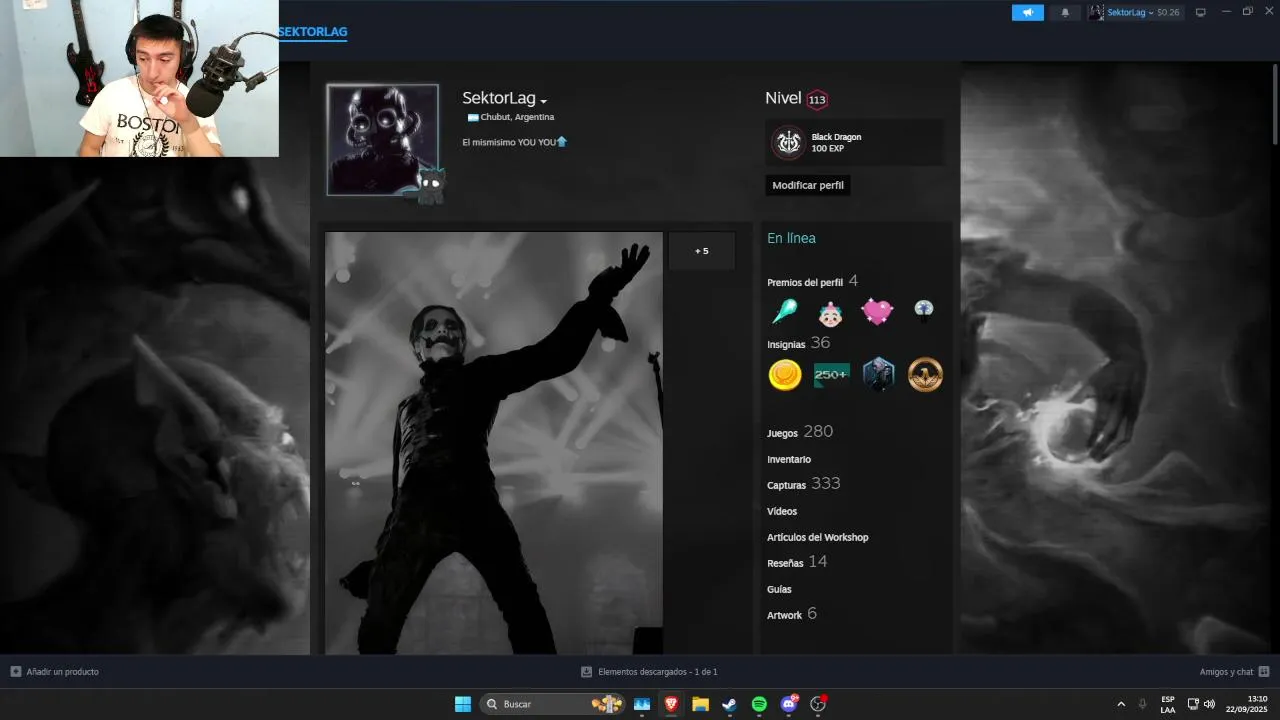The height and width of the screenshot is (720, 1280).
Task: Open Amigos y chat panel
Action: [x=1235, y=672]
